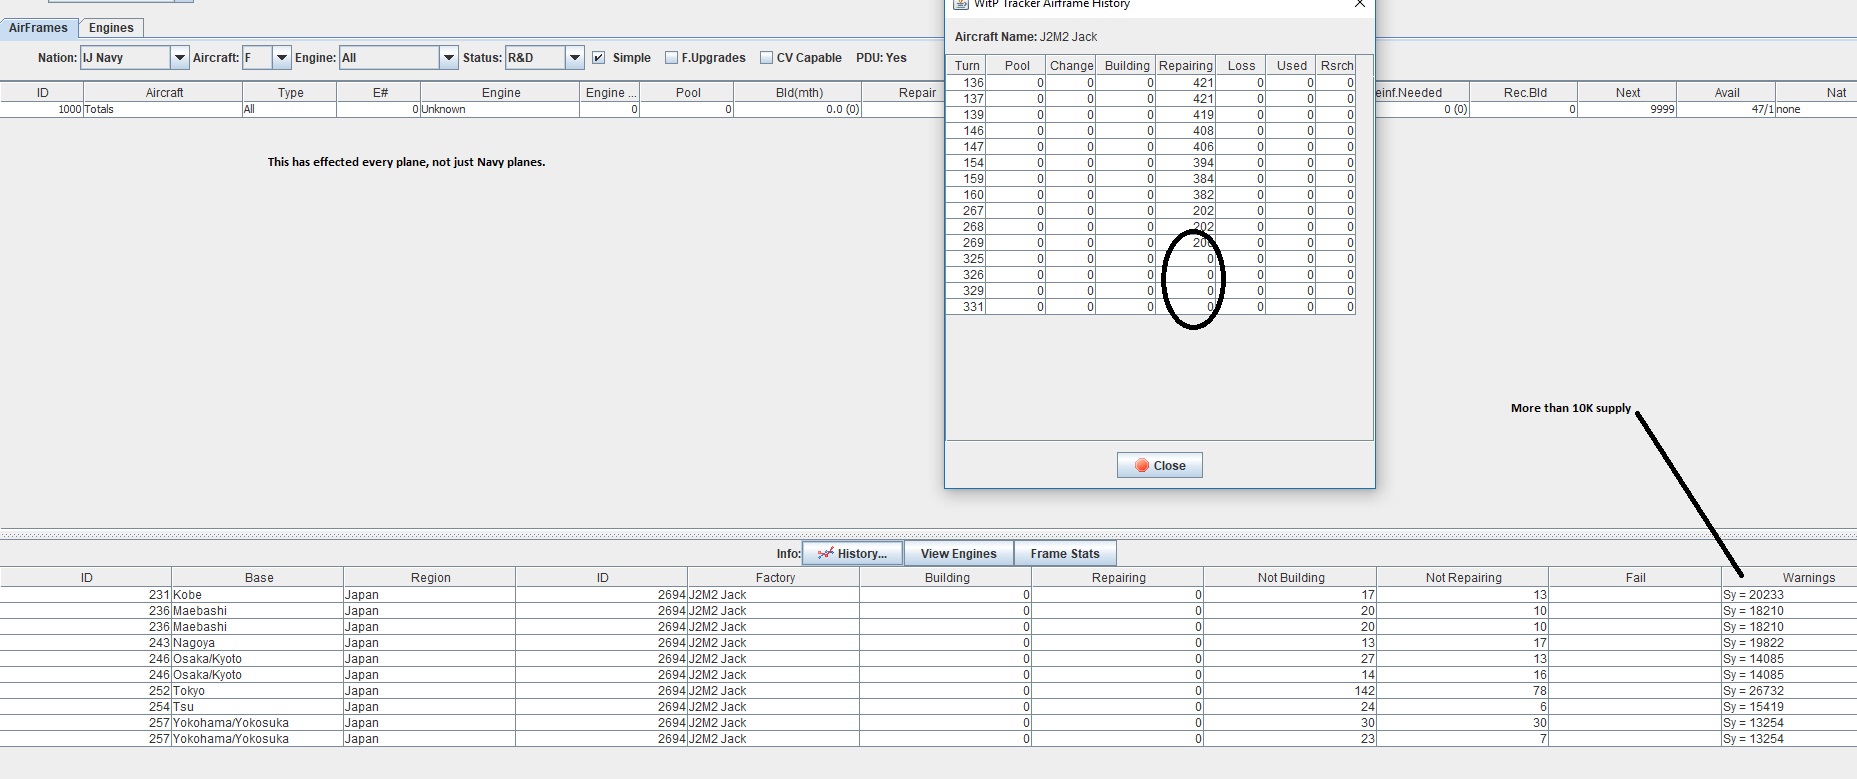Select the Kobe factory row
Image resolution: width=1857 pixels, height=779 pixels.
click(928, 595)
